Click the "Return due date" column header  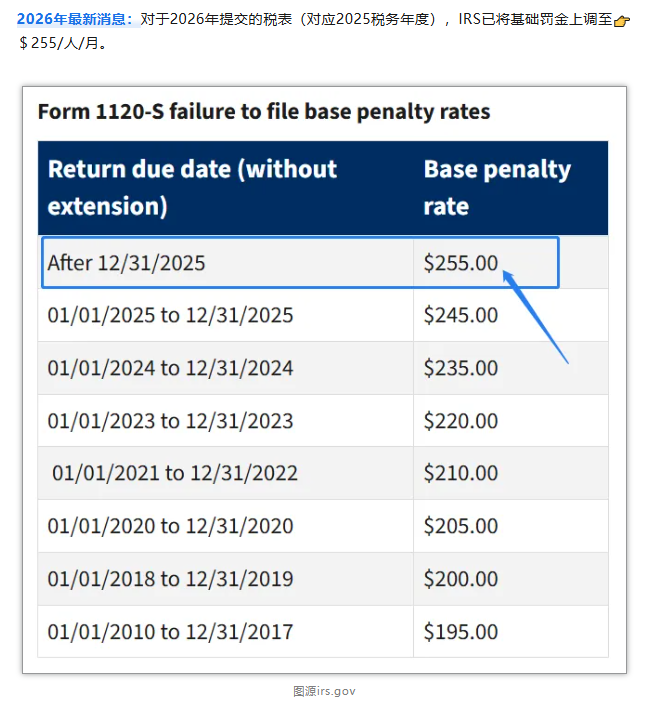click(193, 187)
